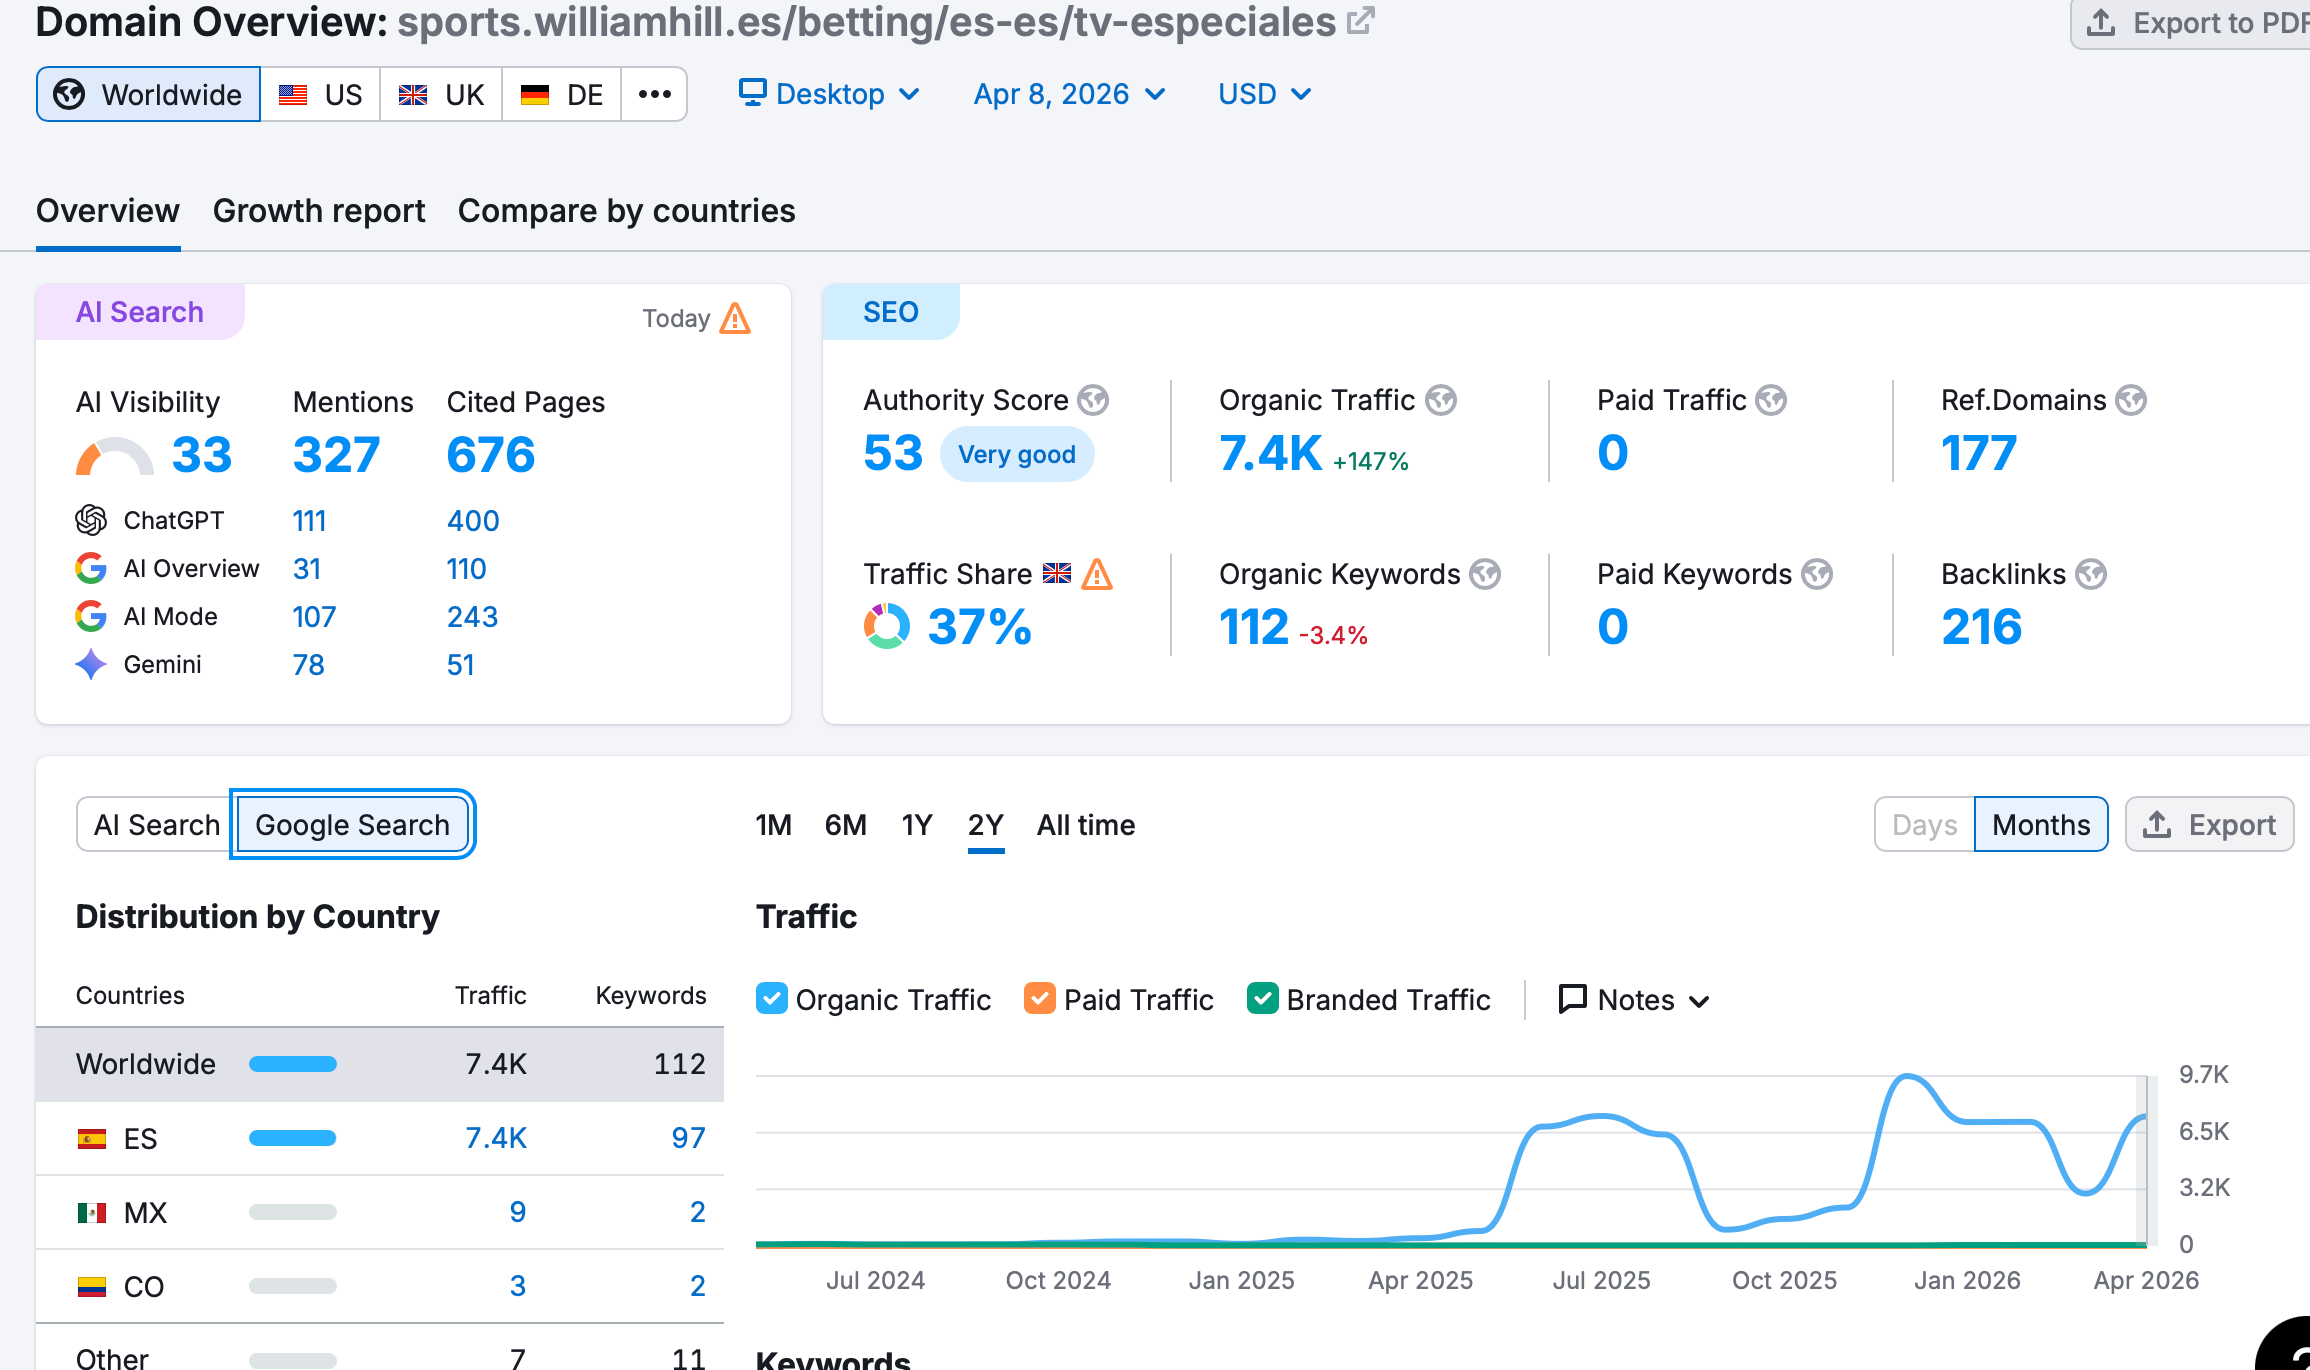Uncheck the Organic Traffic checkbox
Image resolution: width=2310 pixels, height=1370 pixels.
coord(772,999)
